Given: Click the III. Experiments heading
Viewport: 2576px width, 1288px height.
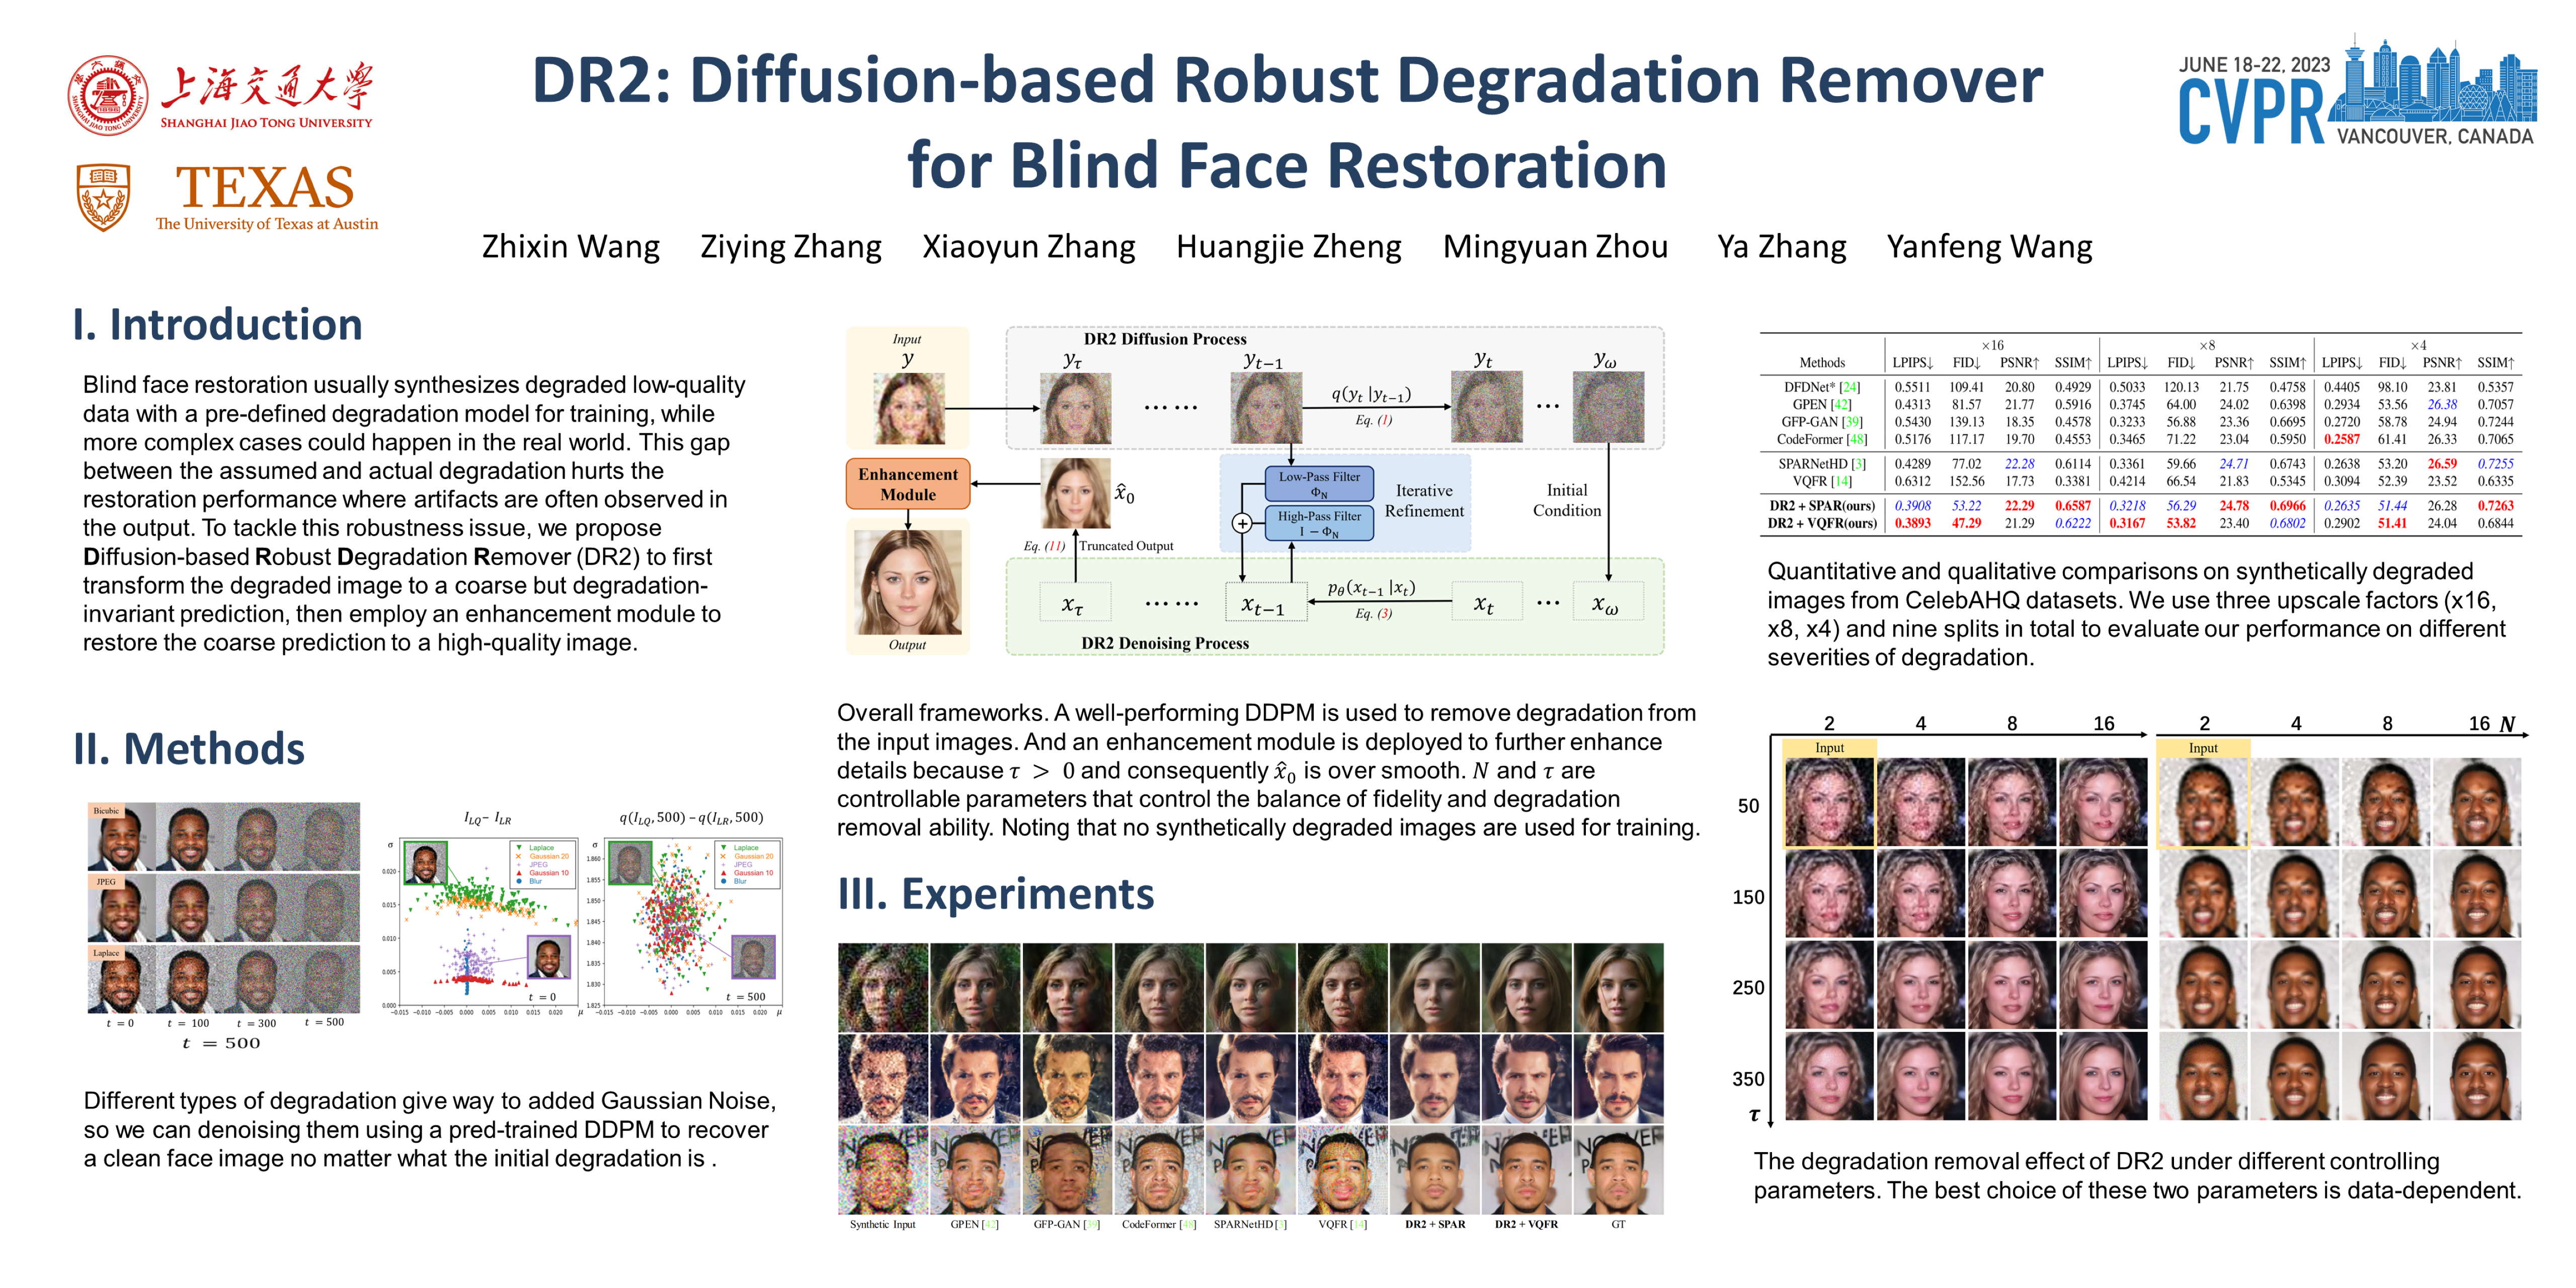Looking at the screenshot, I should tap(995, 894).
